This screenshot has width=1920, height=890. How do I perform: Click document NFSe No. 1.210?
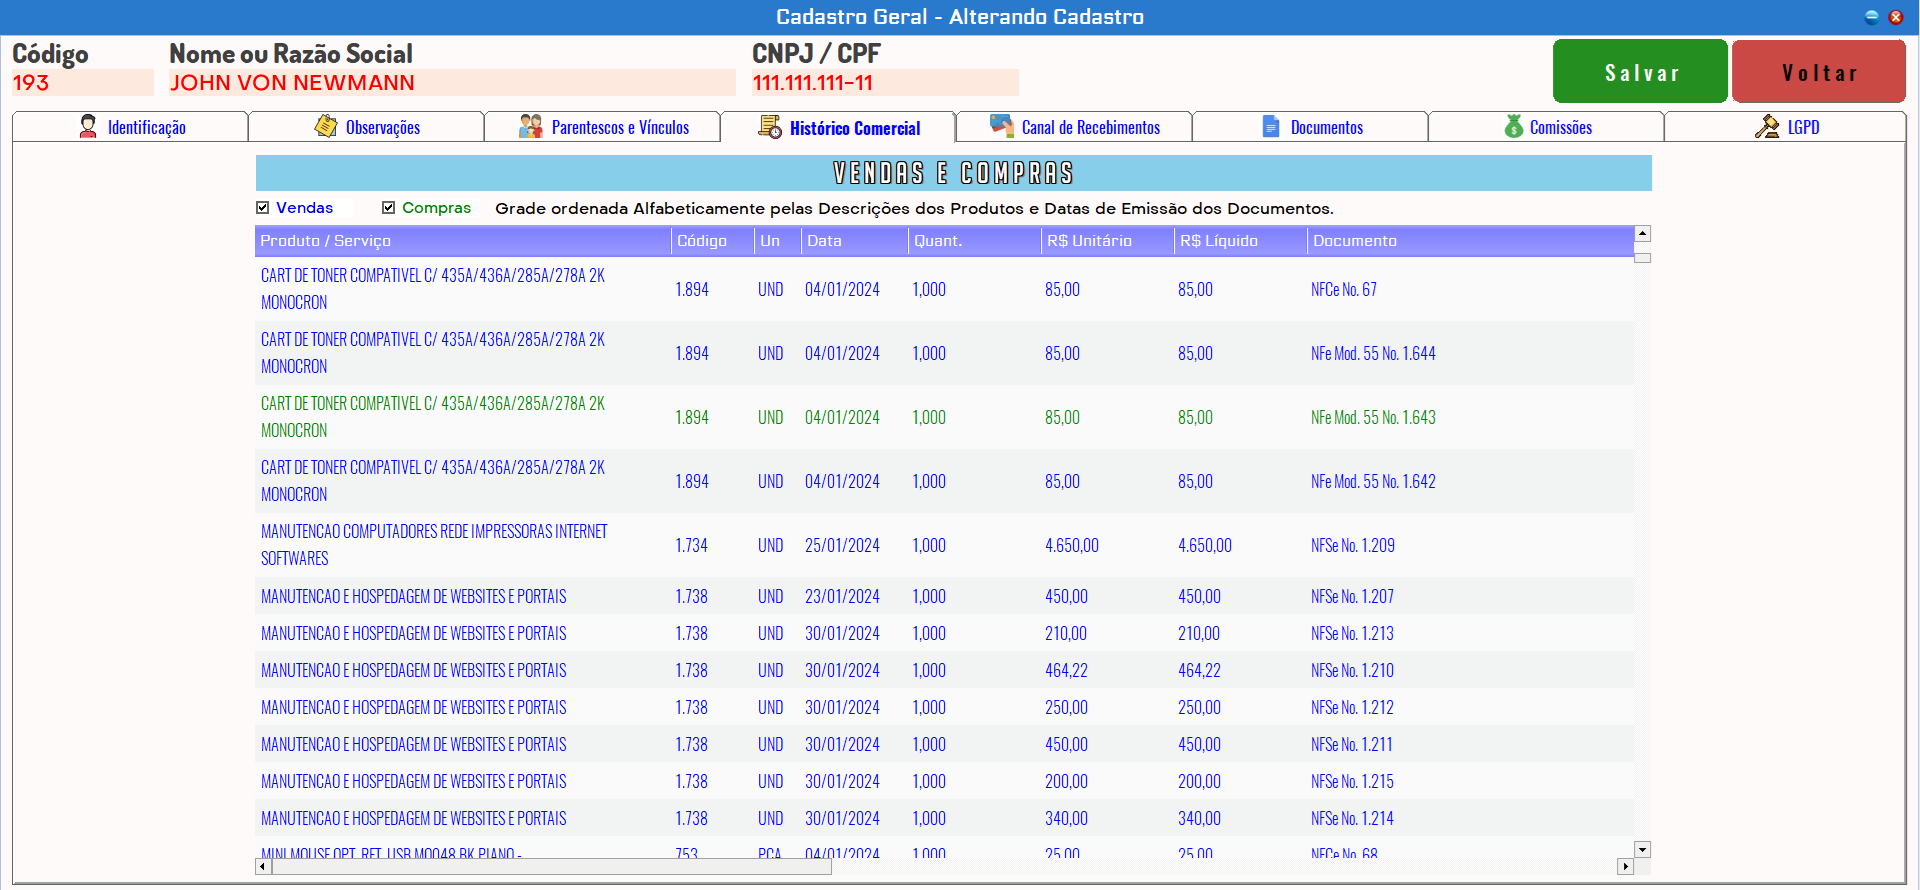pyautogui.click(x=1352, y=670)
